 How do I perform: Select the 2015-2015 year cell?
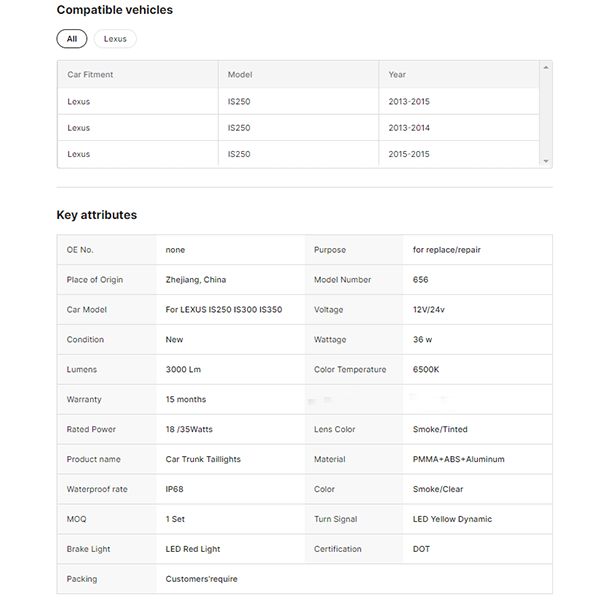pyautogui.click(x=409, y=154)
